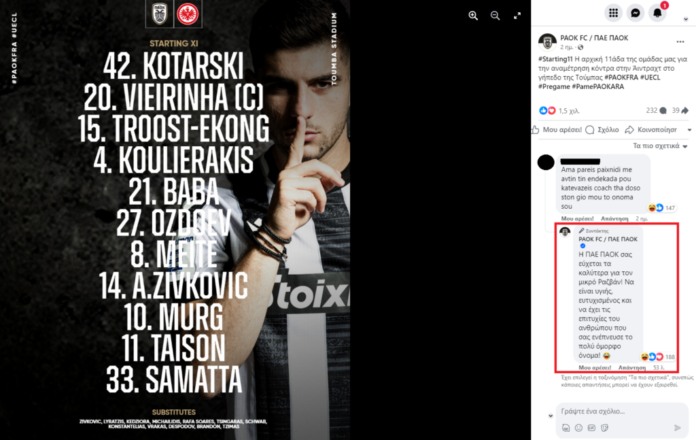Open Messenger chats
Viewport: 696px width, 440px height.
(x=636, y=13)
